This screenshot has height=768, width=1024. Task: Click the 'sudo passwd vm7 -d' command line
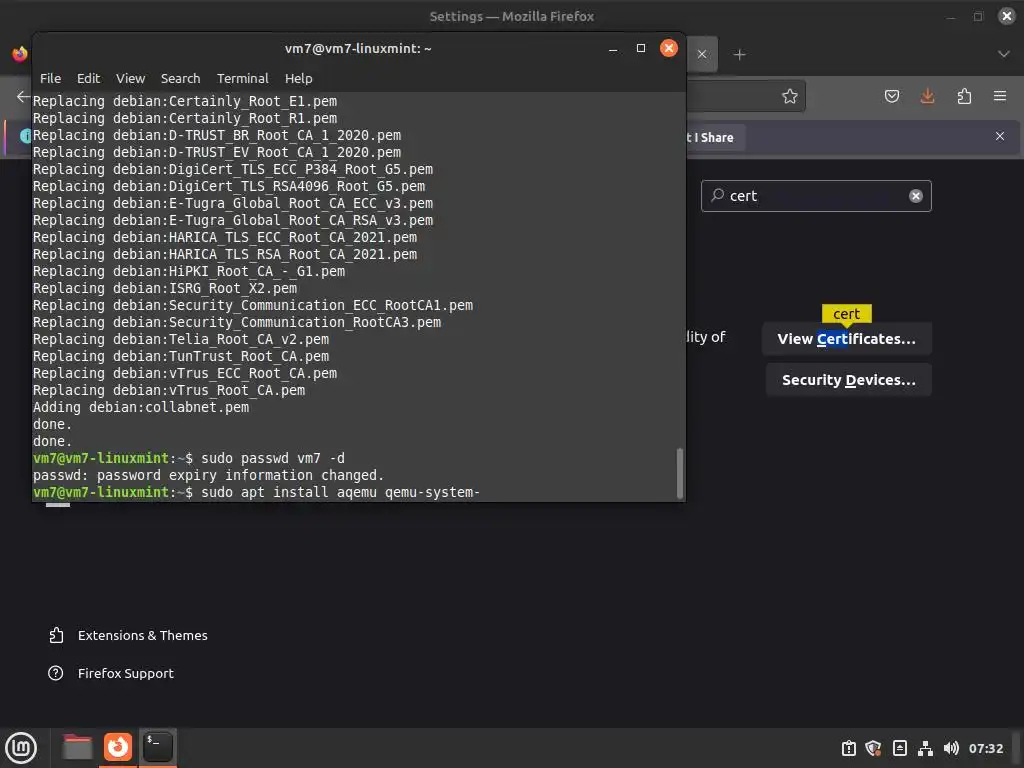click(189, 458)
